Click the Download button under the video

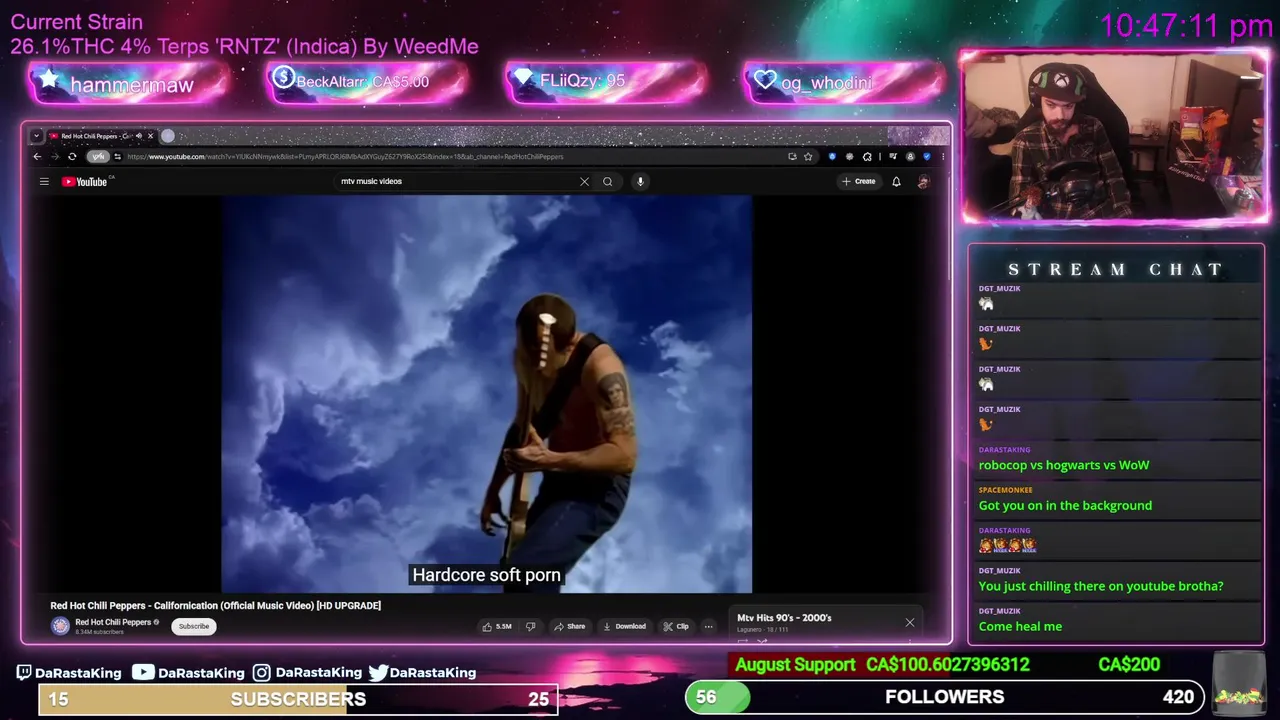pyautogui.click(x=625, y=626)
